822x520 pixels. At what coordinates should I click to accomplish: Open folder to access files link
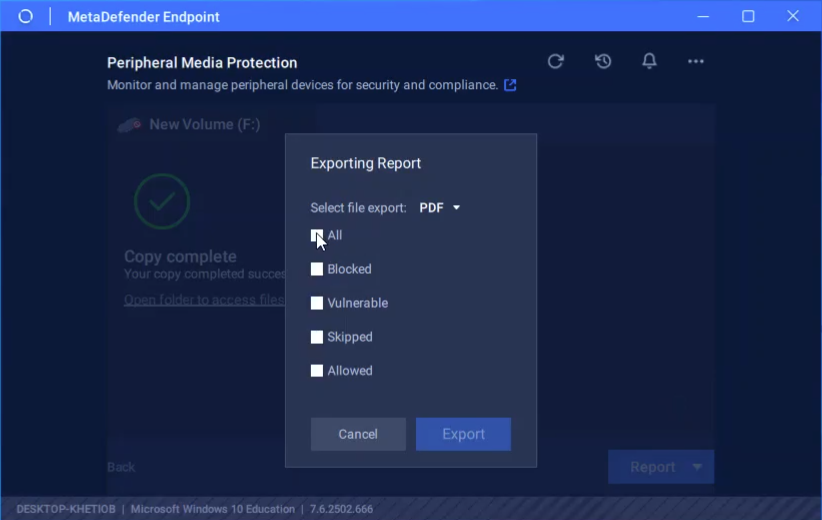point(204,300)
